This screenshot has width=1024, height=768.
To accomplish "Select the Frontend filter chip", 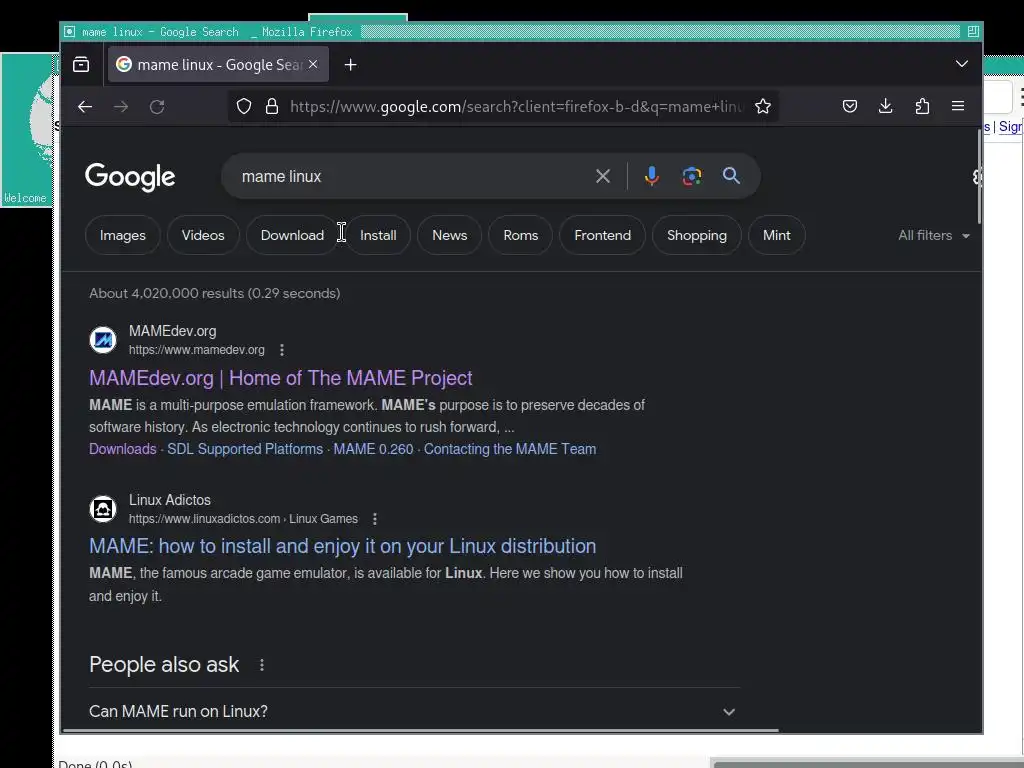I will tap(602, 235).
